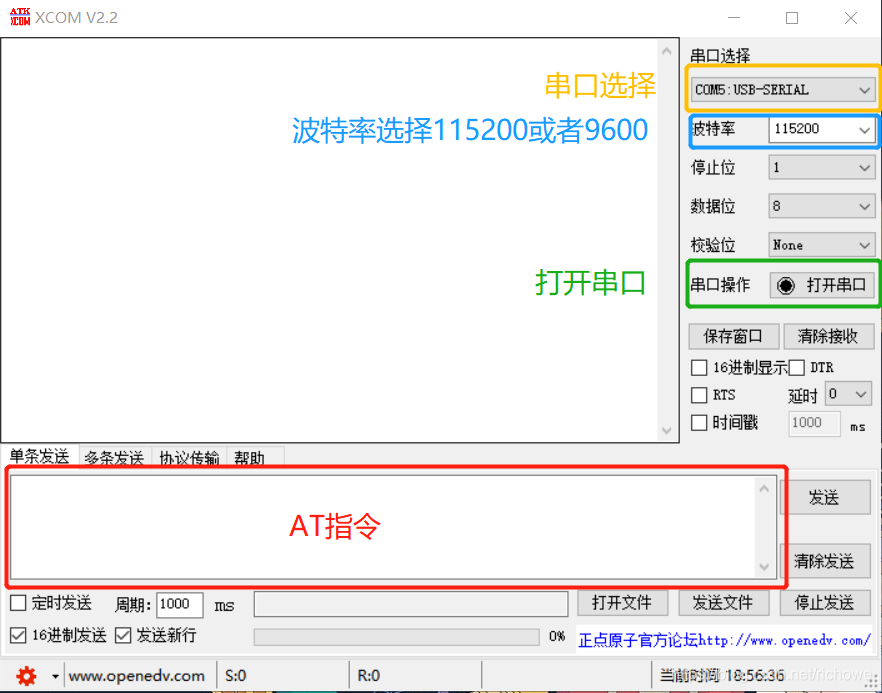Enable the 时间戳 checkbox
882x693 pixels.
tap(699, 422)
